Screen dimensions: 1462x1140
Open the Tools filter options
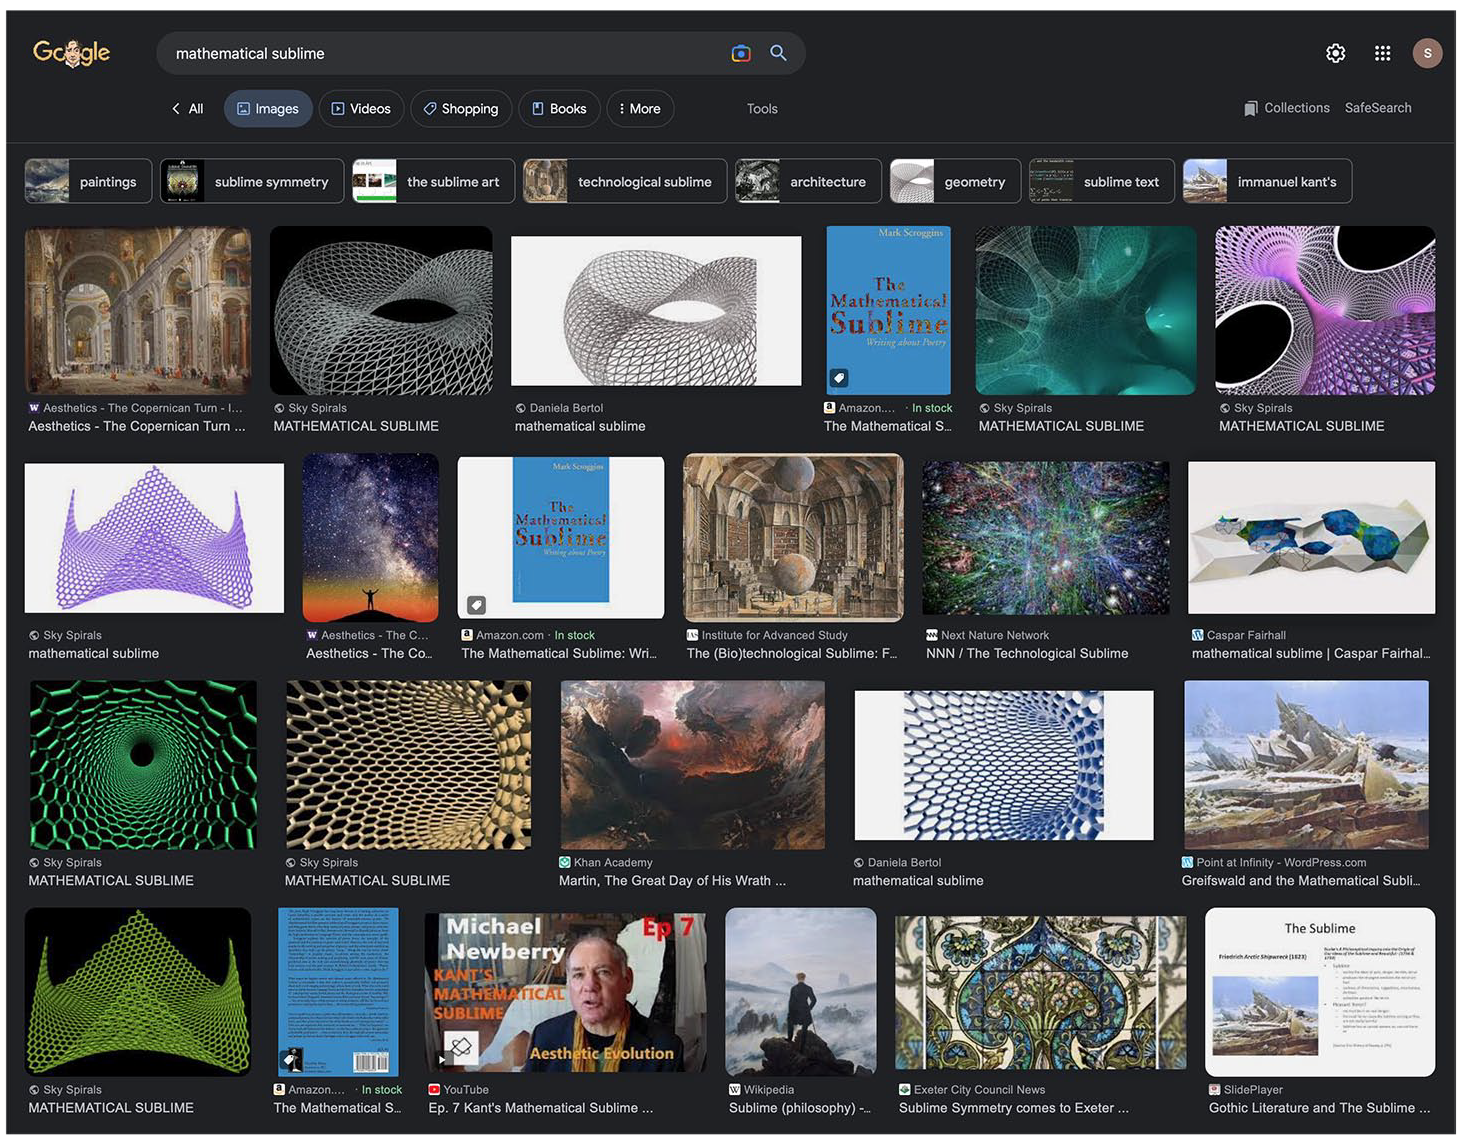(762, 109)
